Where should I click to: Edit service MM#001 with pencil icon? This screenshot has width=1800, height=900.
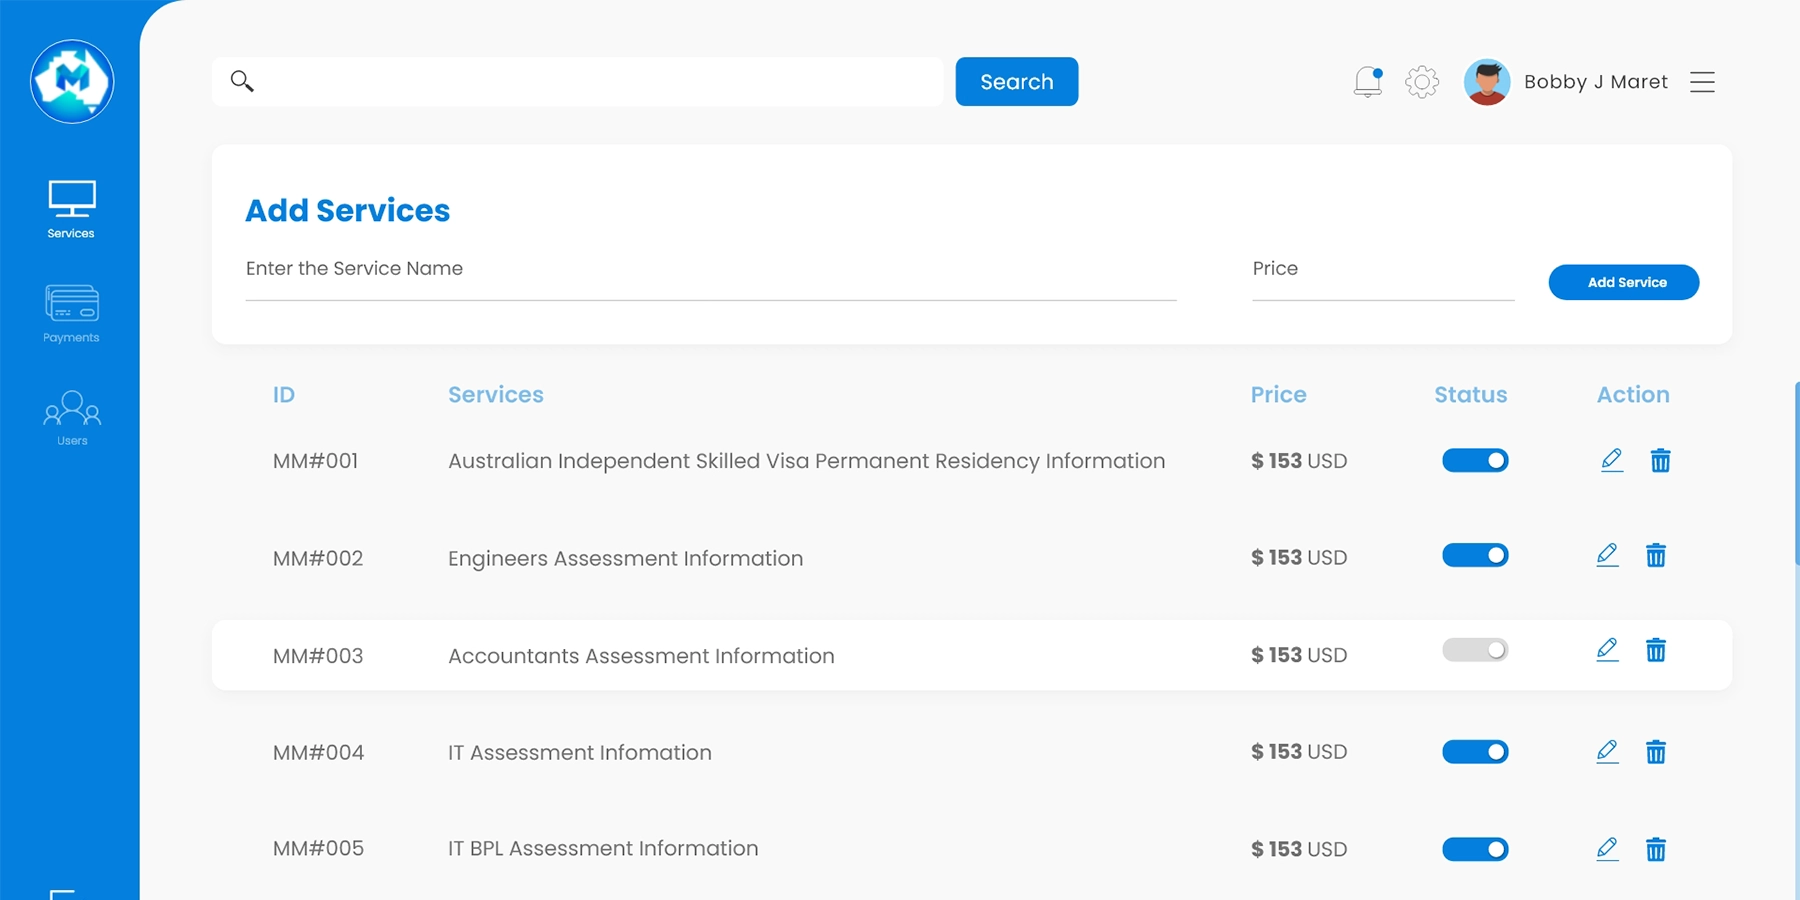tap(1611, 460)
